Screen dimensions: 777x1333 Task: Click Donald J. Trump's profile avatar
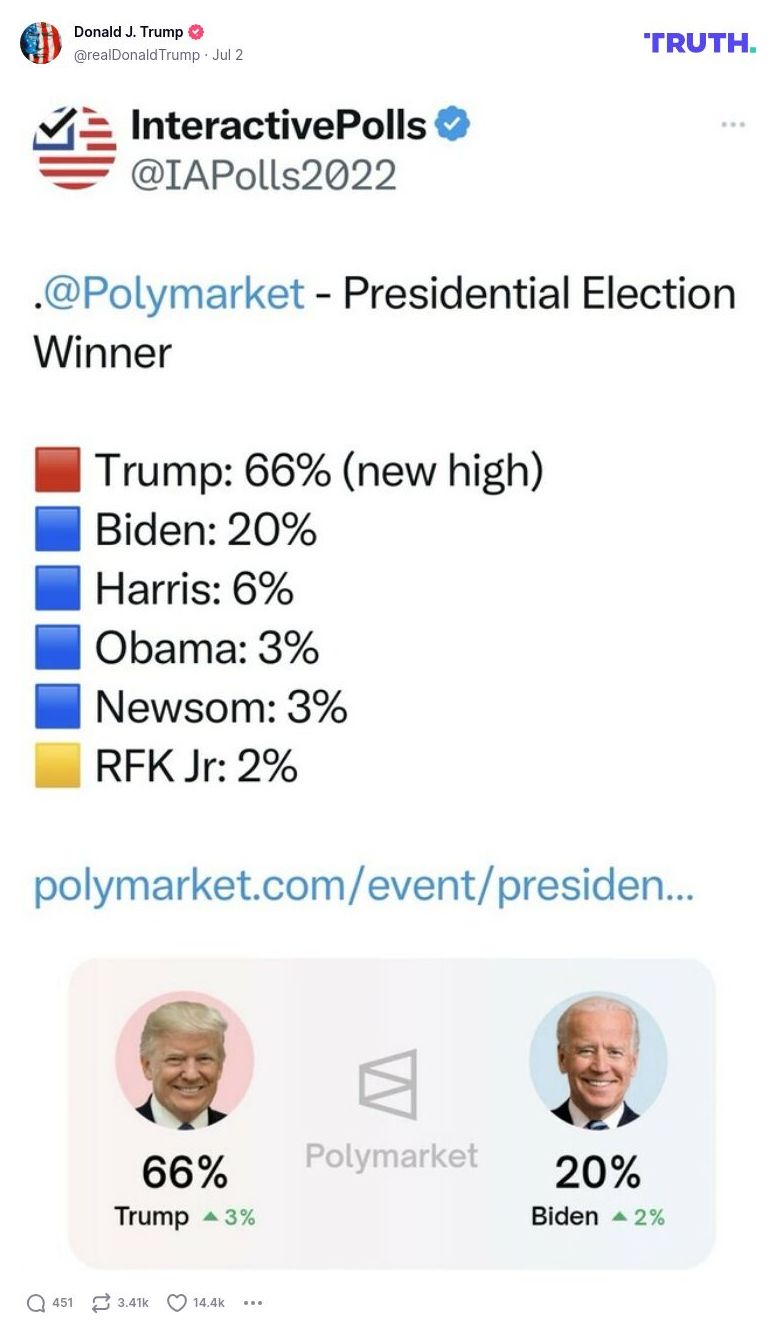coord(42,43)
